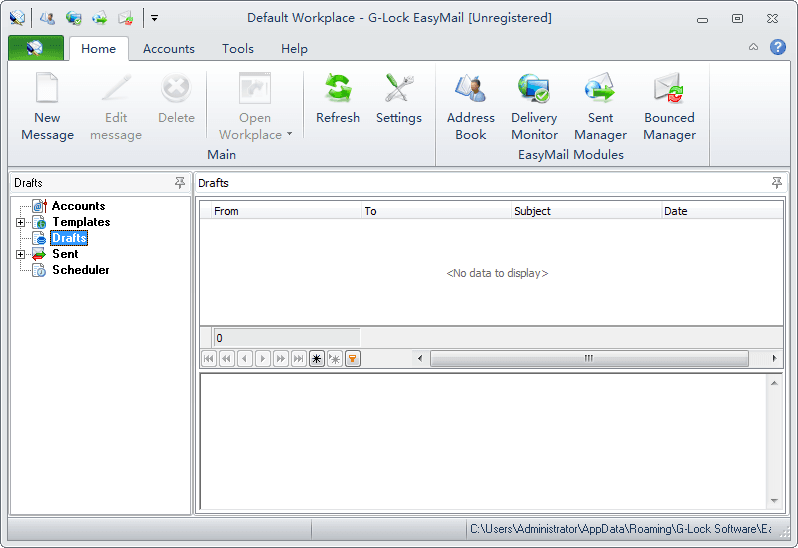The height and width of the screenshot is (548, 798).
Task: Sort by the Subject column header
Action: [586, 211]
